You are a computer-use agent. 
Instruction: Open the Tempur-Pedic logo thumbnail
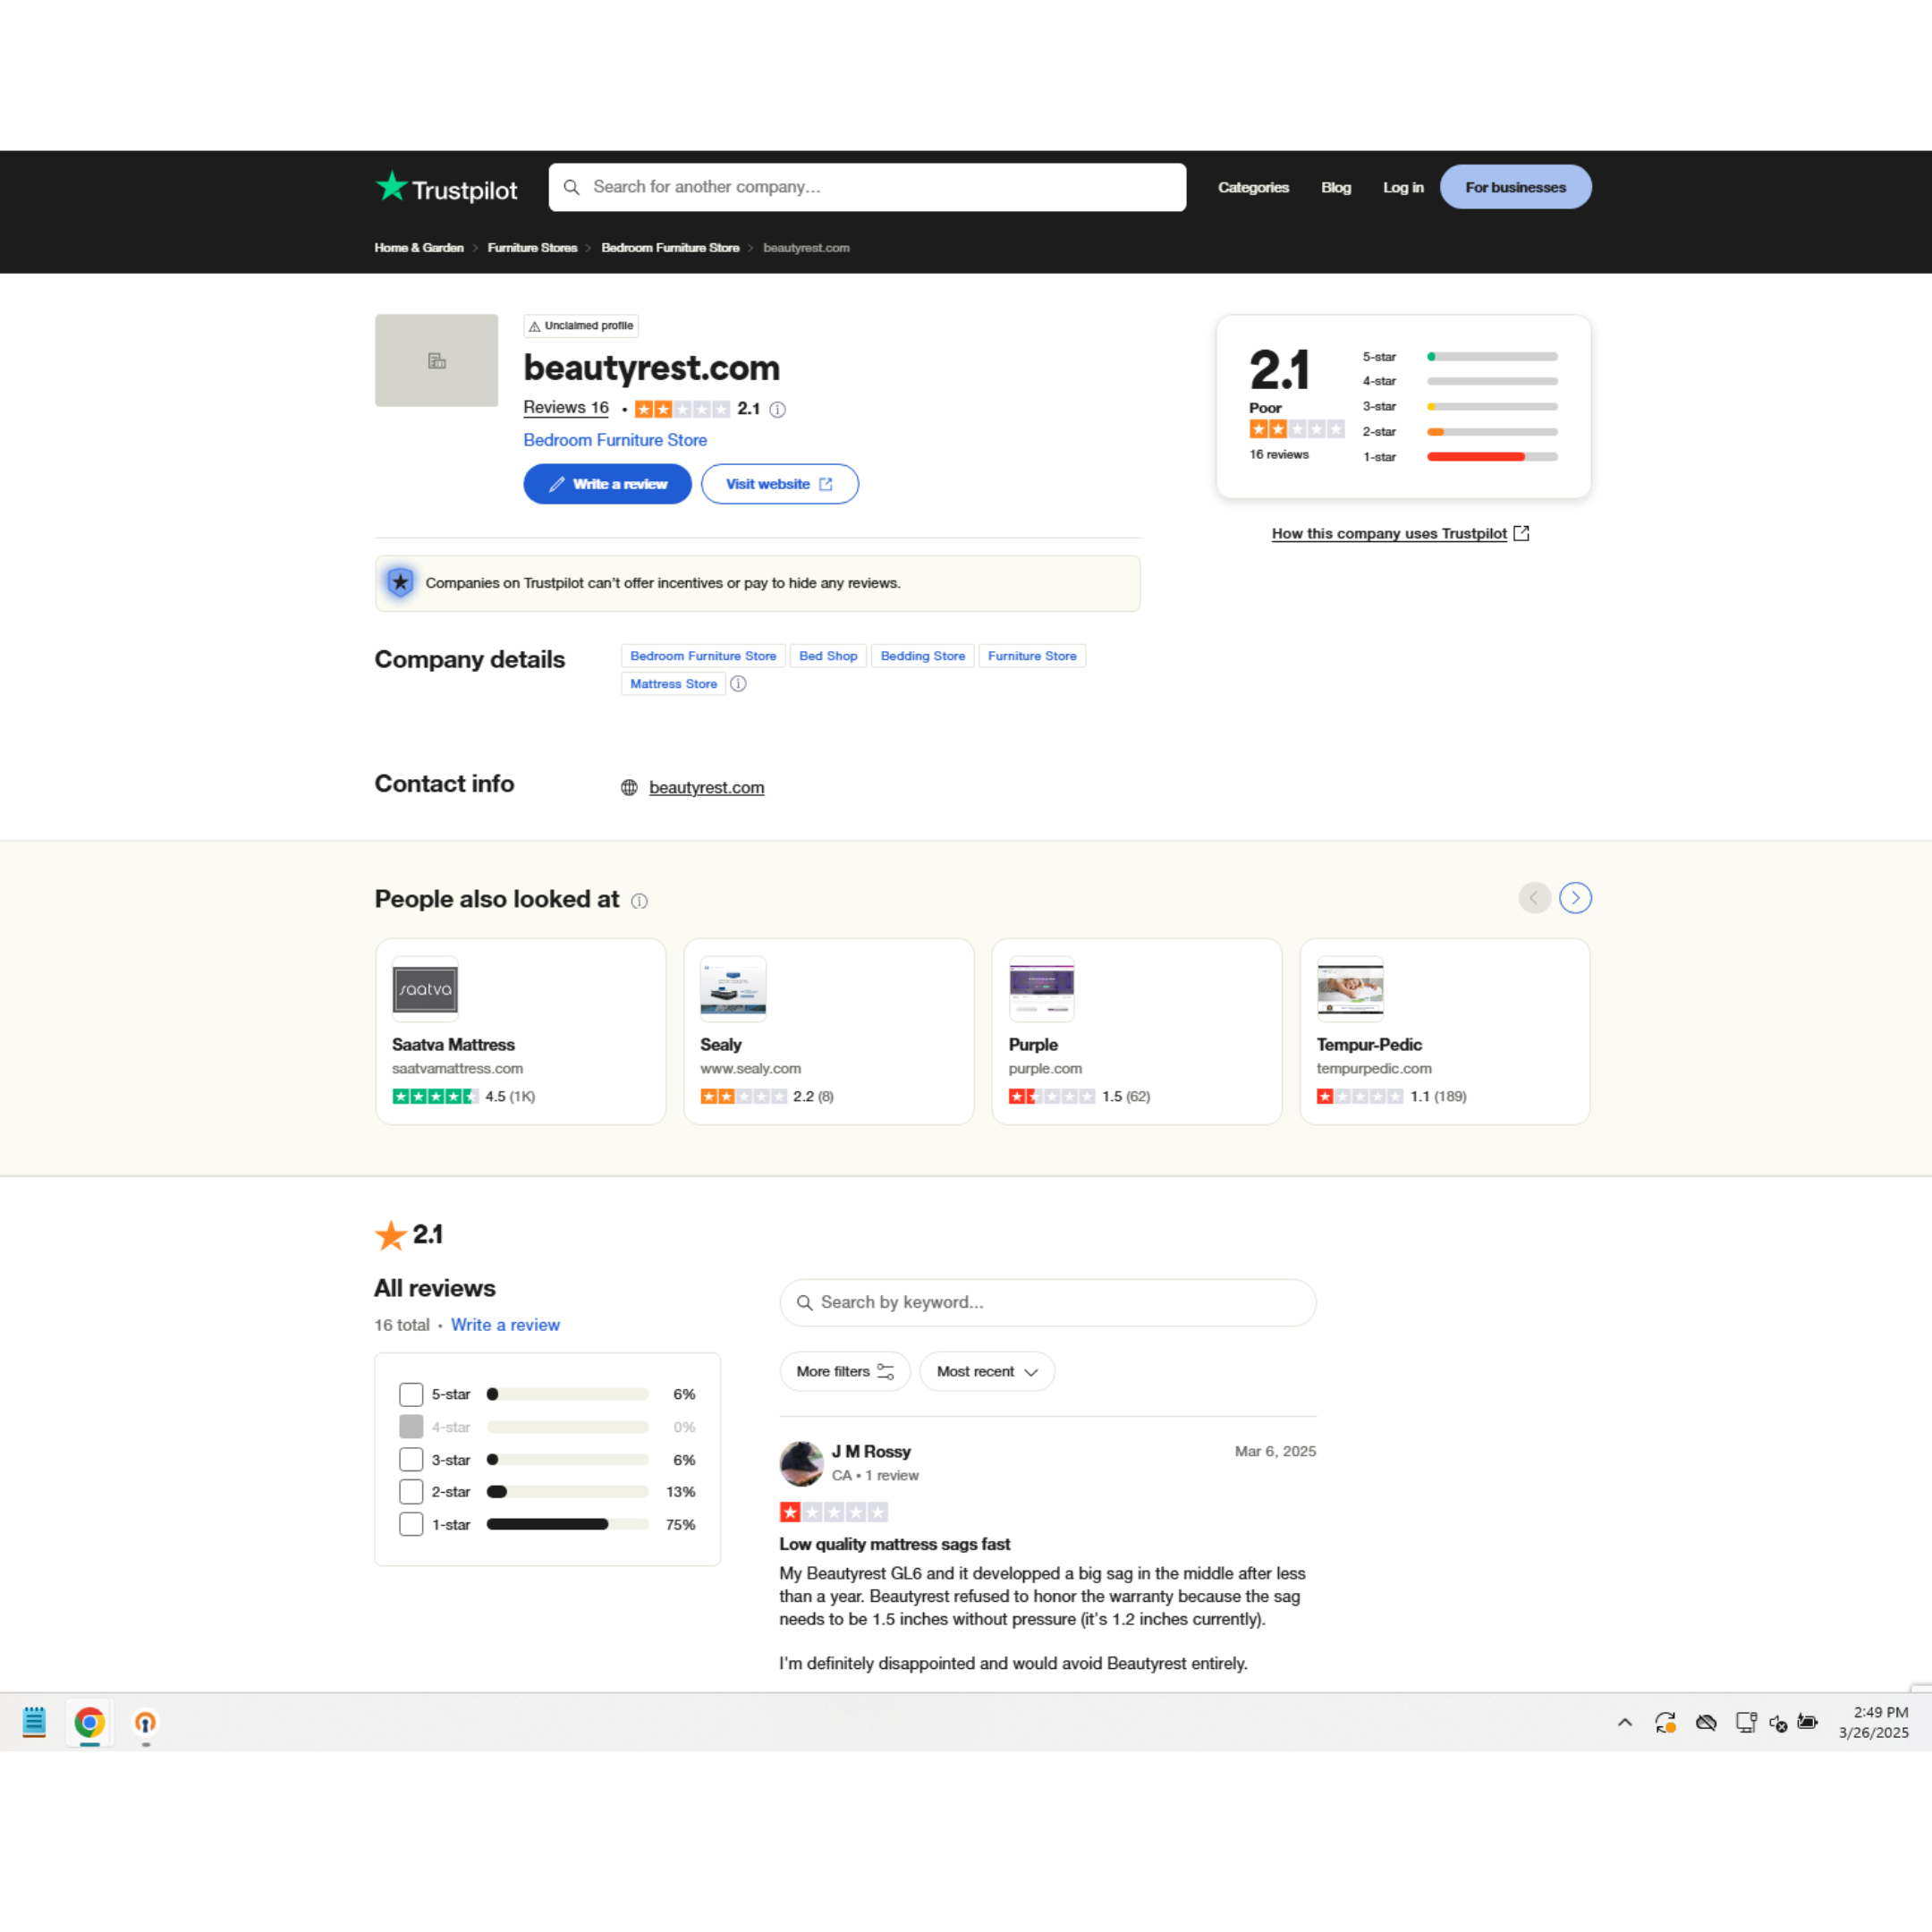pyautogui.click(x=1350, y=989)
